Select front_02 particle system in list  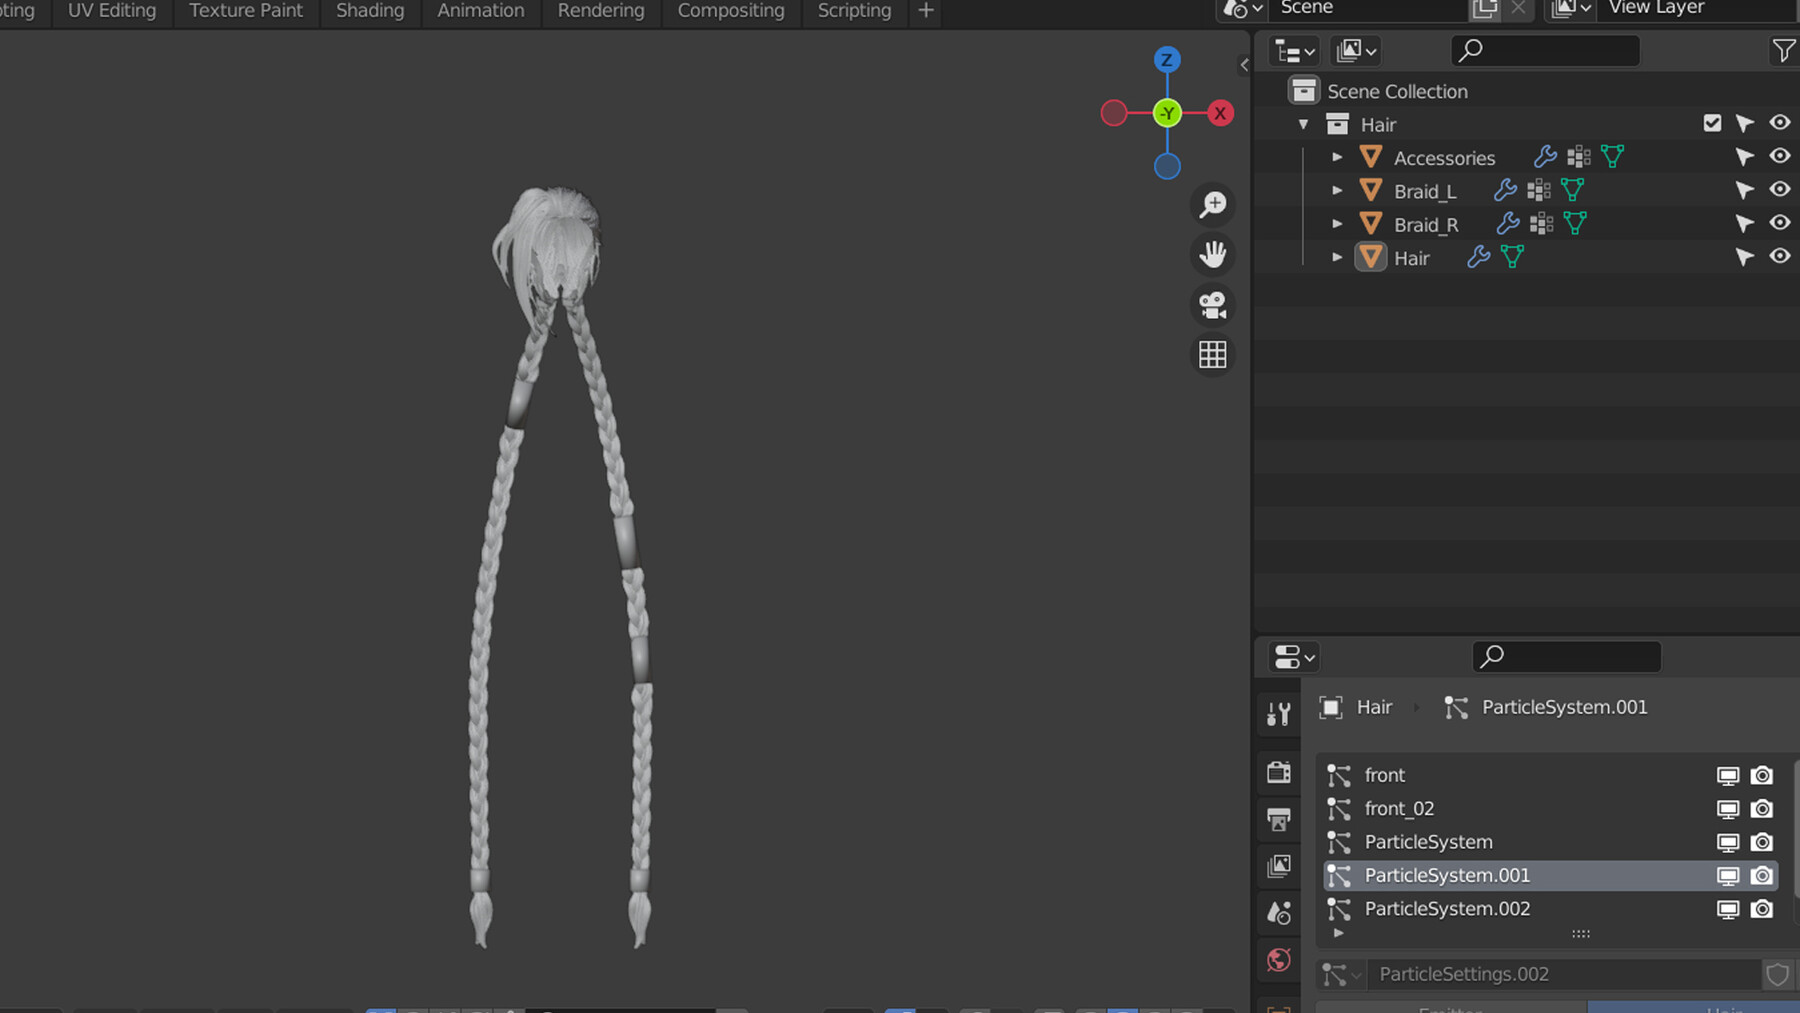[1399, 808]
